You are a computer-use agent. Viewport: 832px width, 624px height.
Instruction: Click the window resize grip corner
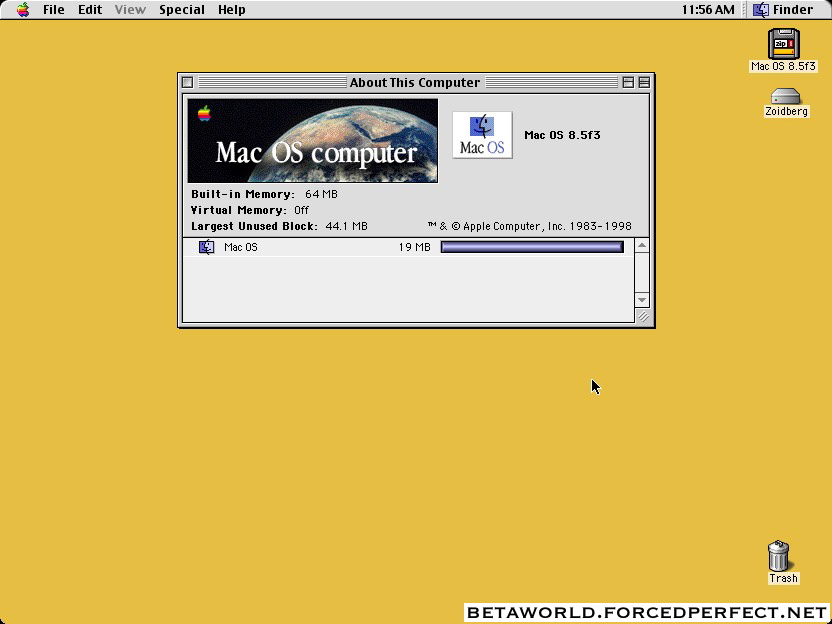642,316
